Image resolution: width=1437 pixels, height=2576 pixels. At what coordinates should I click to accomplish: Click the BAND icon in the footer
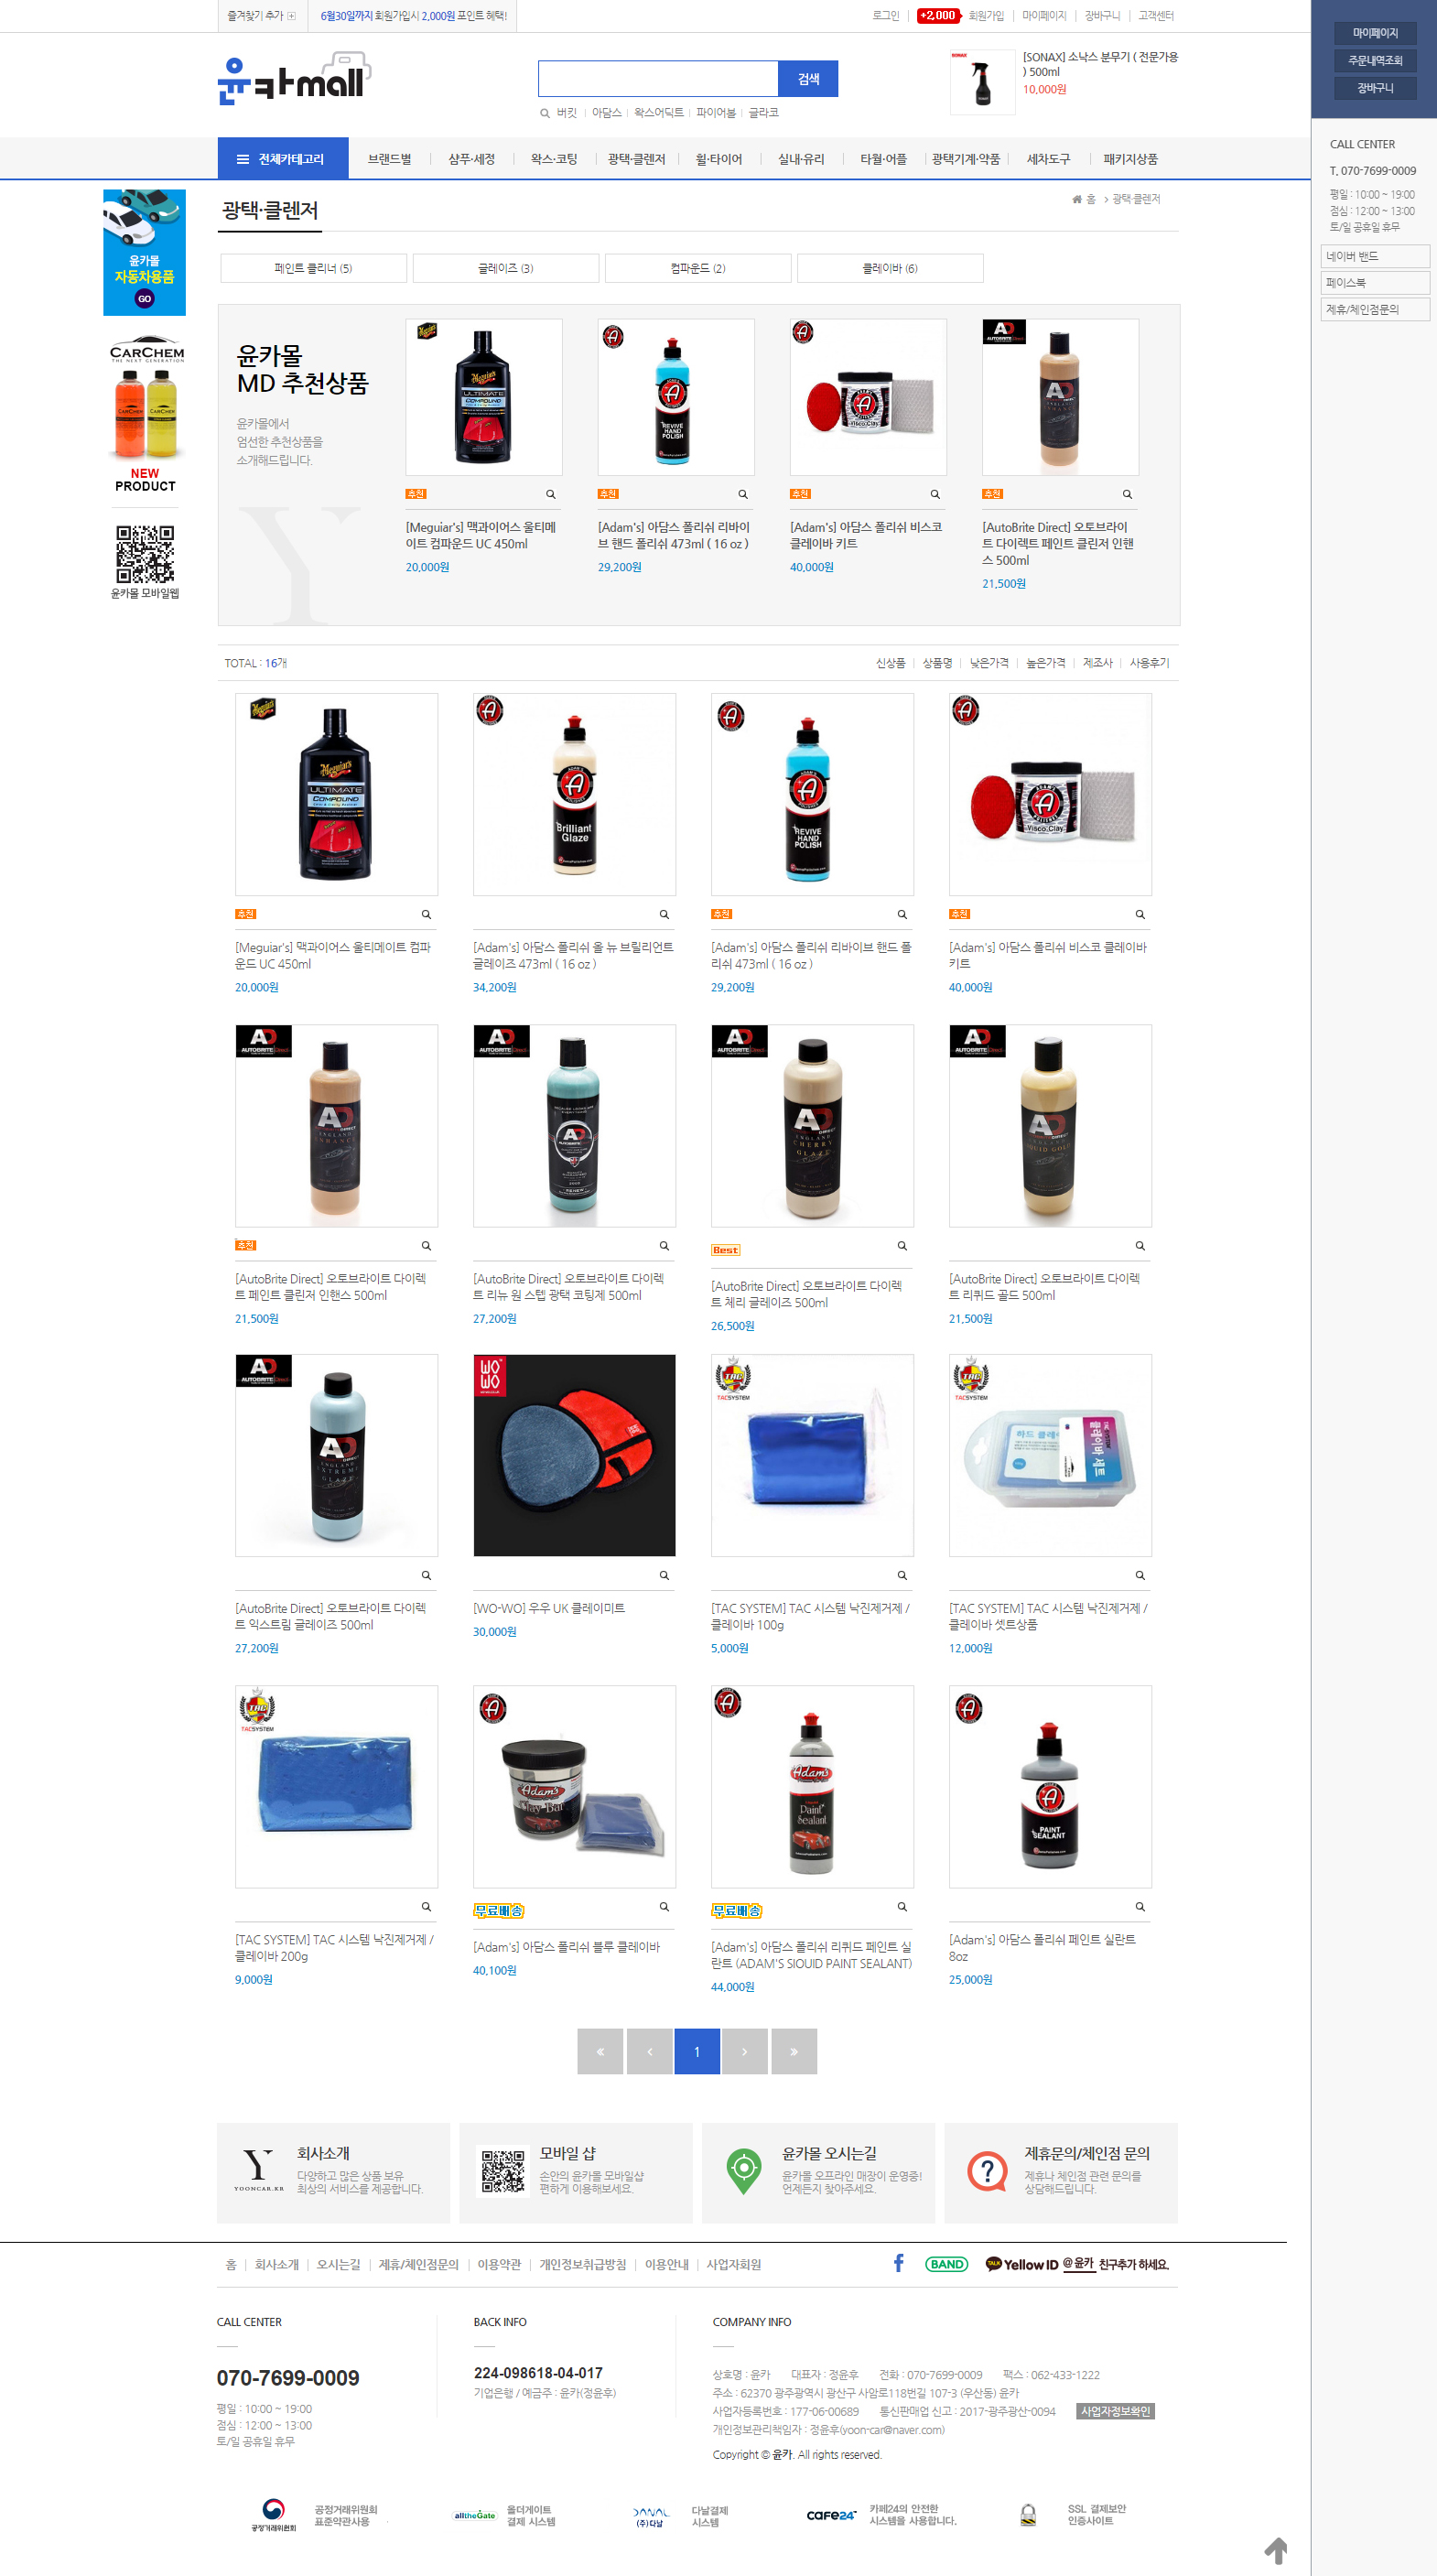[x=946, y=2264]
